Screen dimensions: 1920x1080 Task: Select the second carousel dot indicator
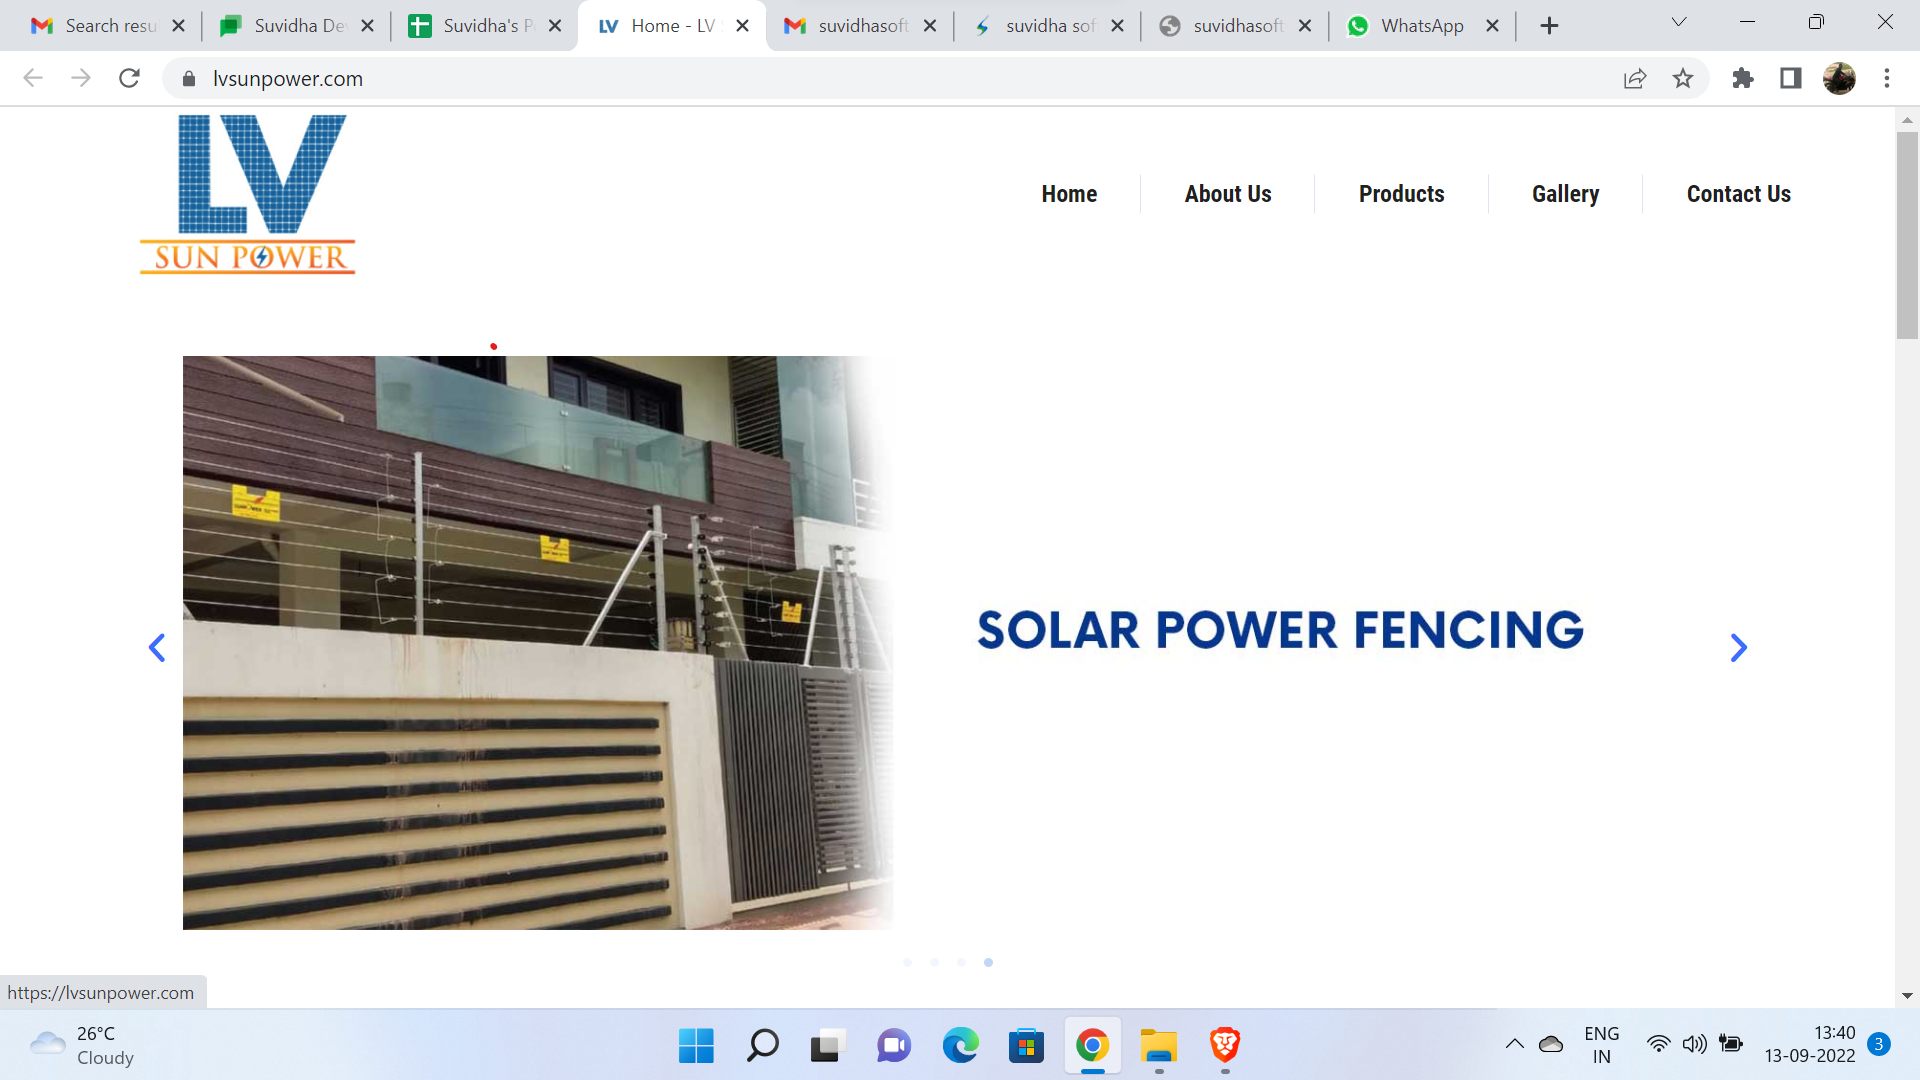[934, 962]
